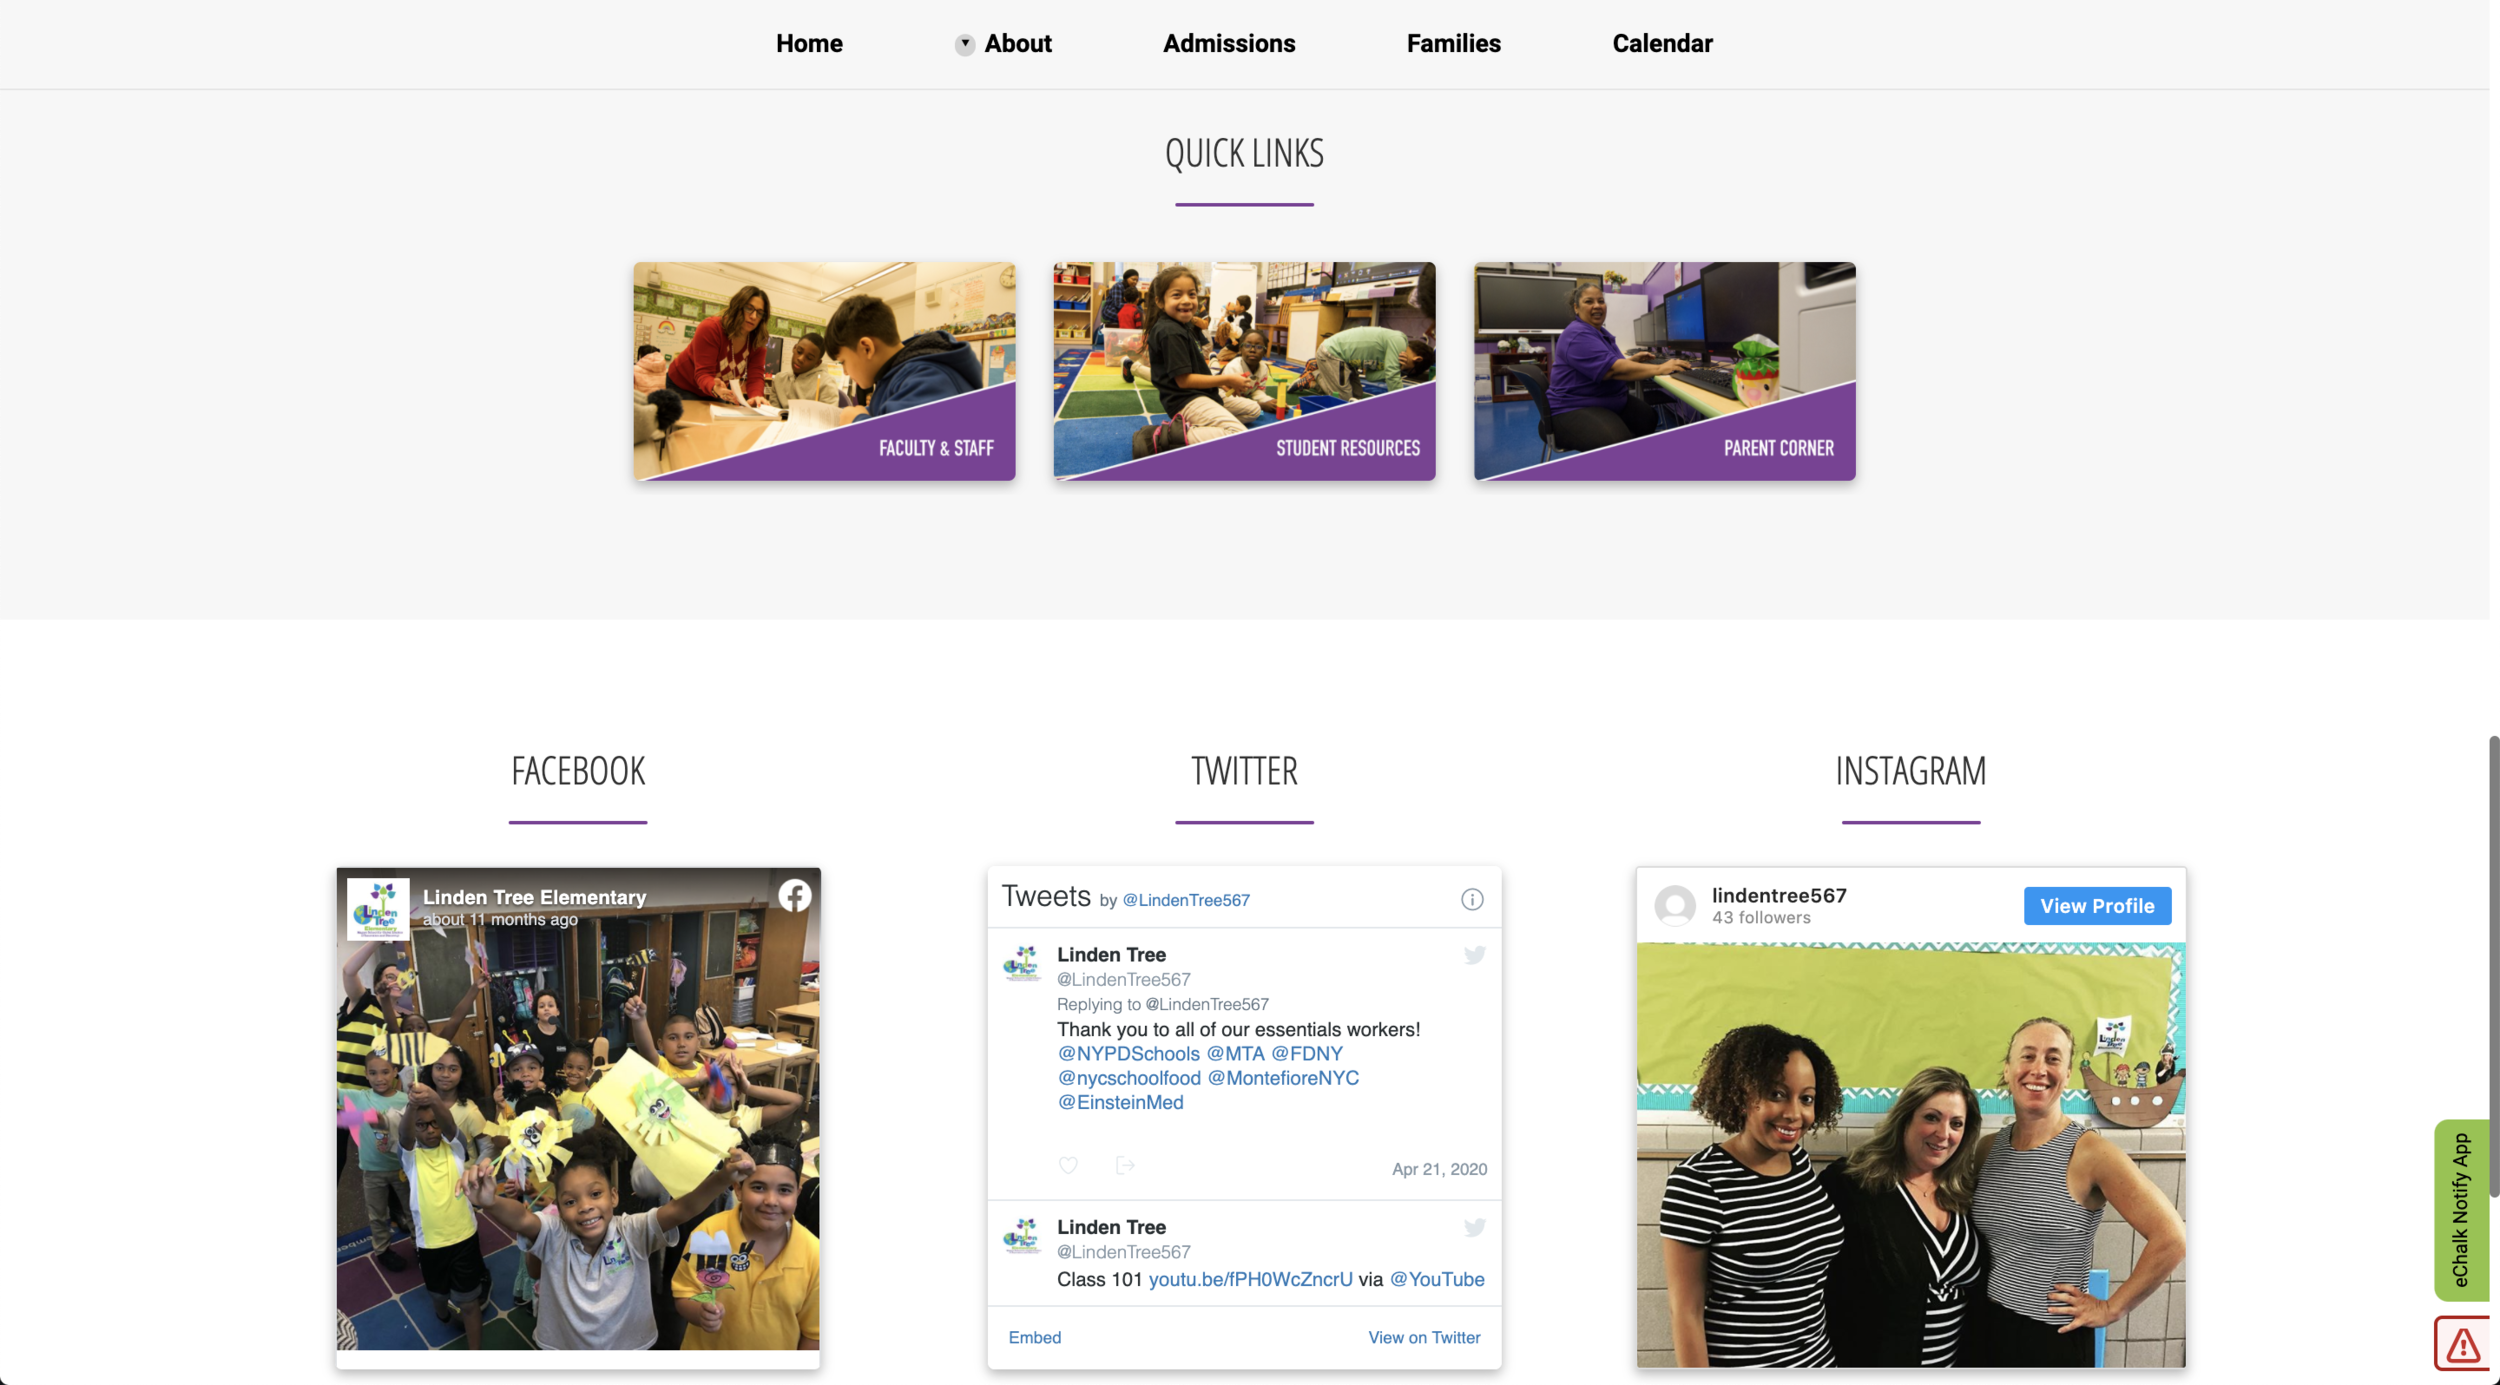Click the page vertical scrollbar
The width and height of the screenshot is (2500, 1385).
[2494, 965]
